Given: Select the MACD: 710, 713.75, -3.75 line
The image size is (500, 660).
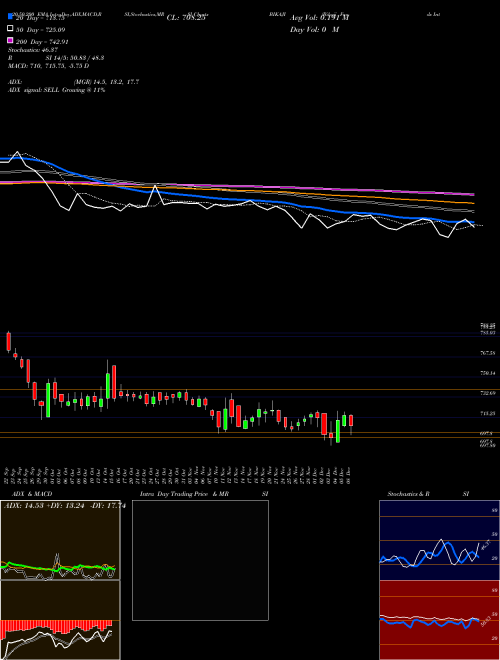Looking at the screenshot, I should point(48,66).
